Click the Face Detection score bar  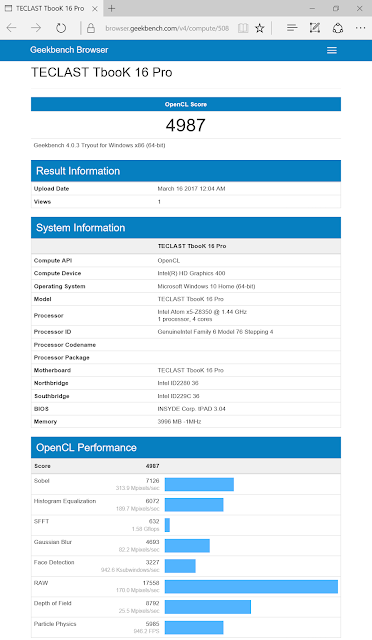click(180, 566)
